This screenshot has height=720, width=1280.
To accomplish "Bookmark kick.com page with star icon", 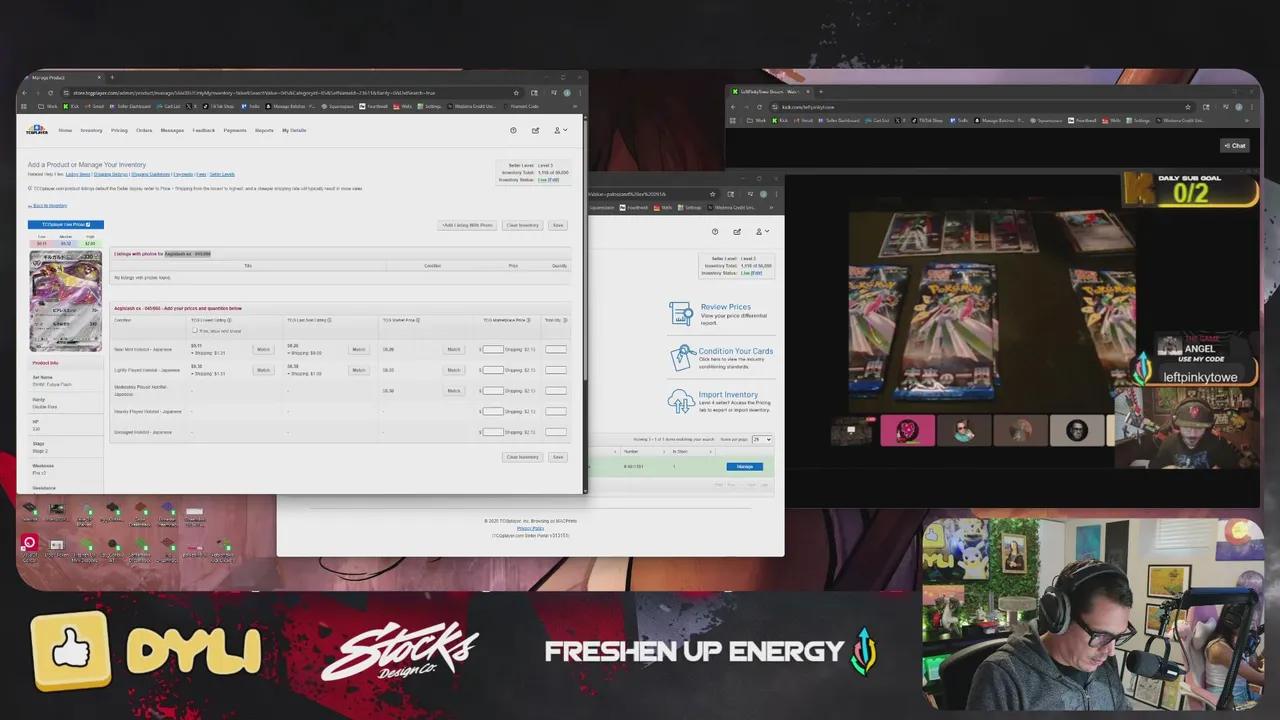I will point(1188,107).
